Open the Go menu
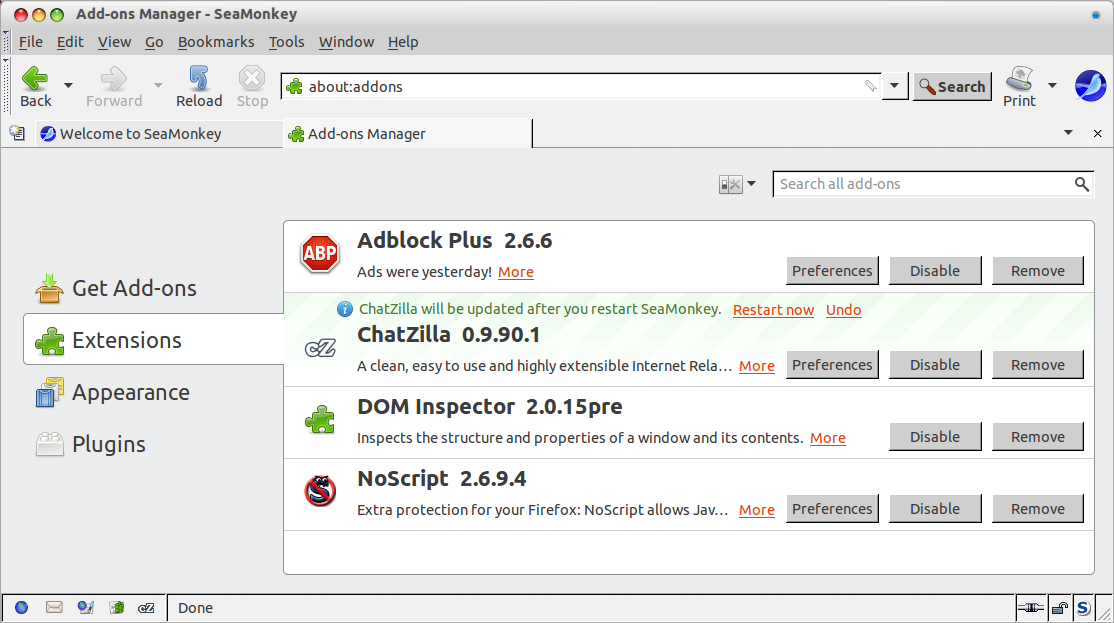1114x623 pixels. pos(154,42)
